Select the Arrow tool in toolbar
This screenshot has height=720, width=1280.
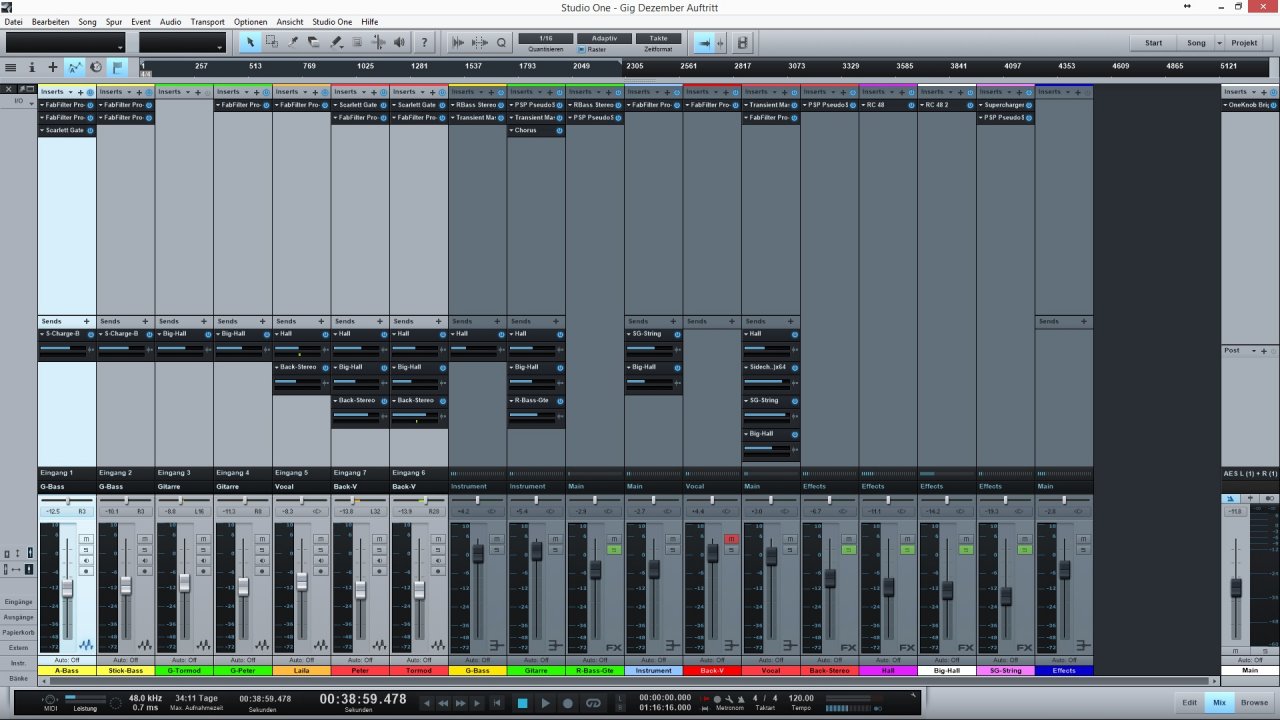coord(250,42)
